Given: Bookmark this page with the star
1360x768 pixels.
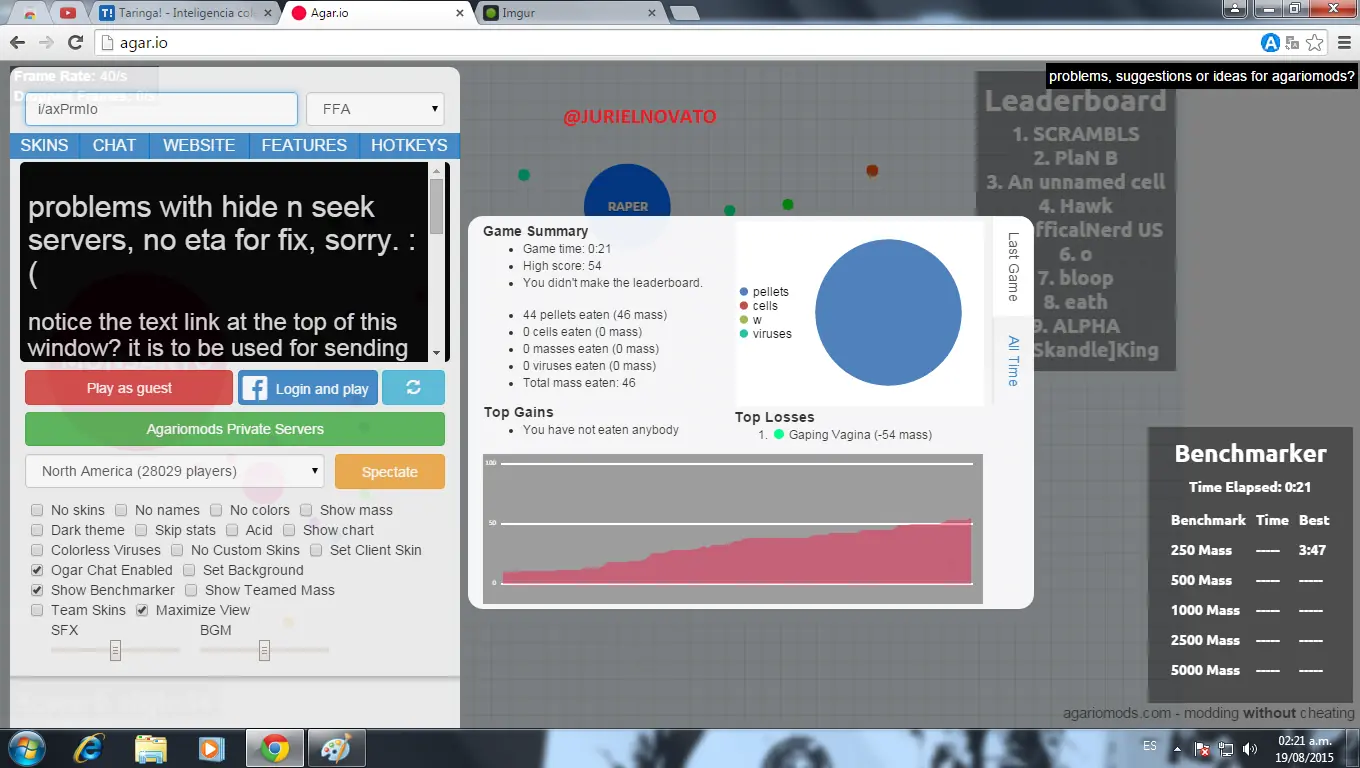Looking at the screenshot, I should click(x=1315, y=42).
